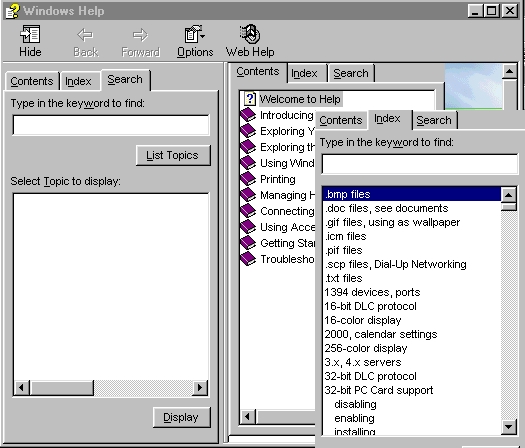Screen dimensions: 525x448
Task: Open Search tab in the overlay panel
Action: click(x=434, y=120)
